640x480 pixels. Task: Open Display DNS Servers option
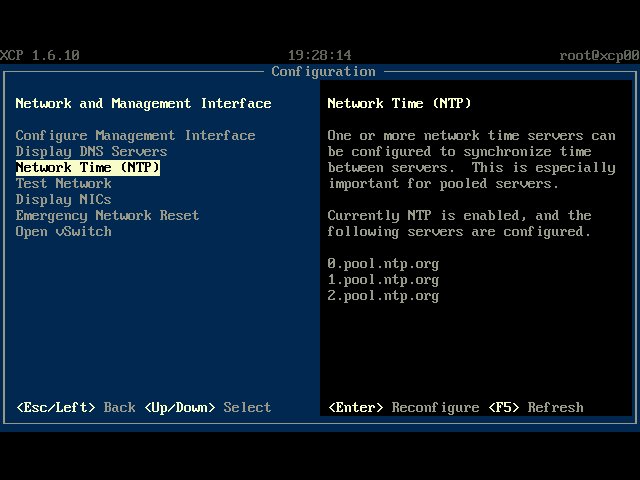click(91, 151)
